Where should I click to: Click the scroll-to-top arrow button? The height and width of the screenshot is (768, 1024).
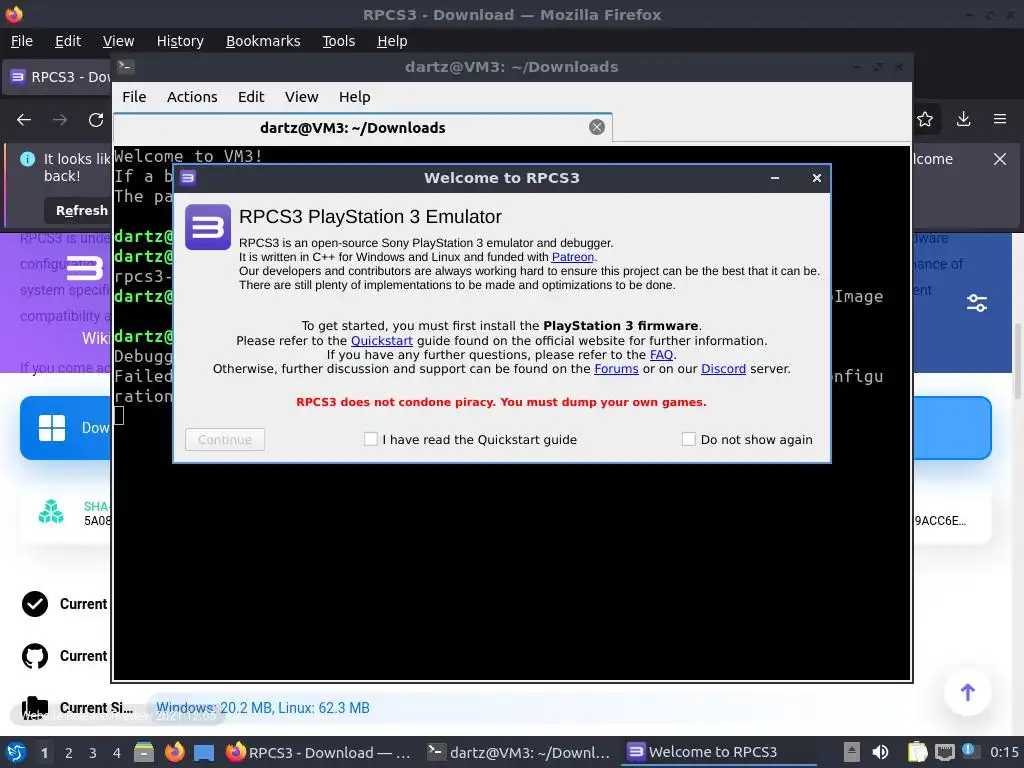(x=967, y=692)
